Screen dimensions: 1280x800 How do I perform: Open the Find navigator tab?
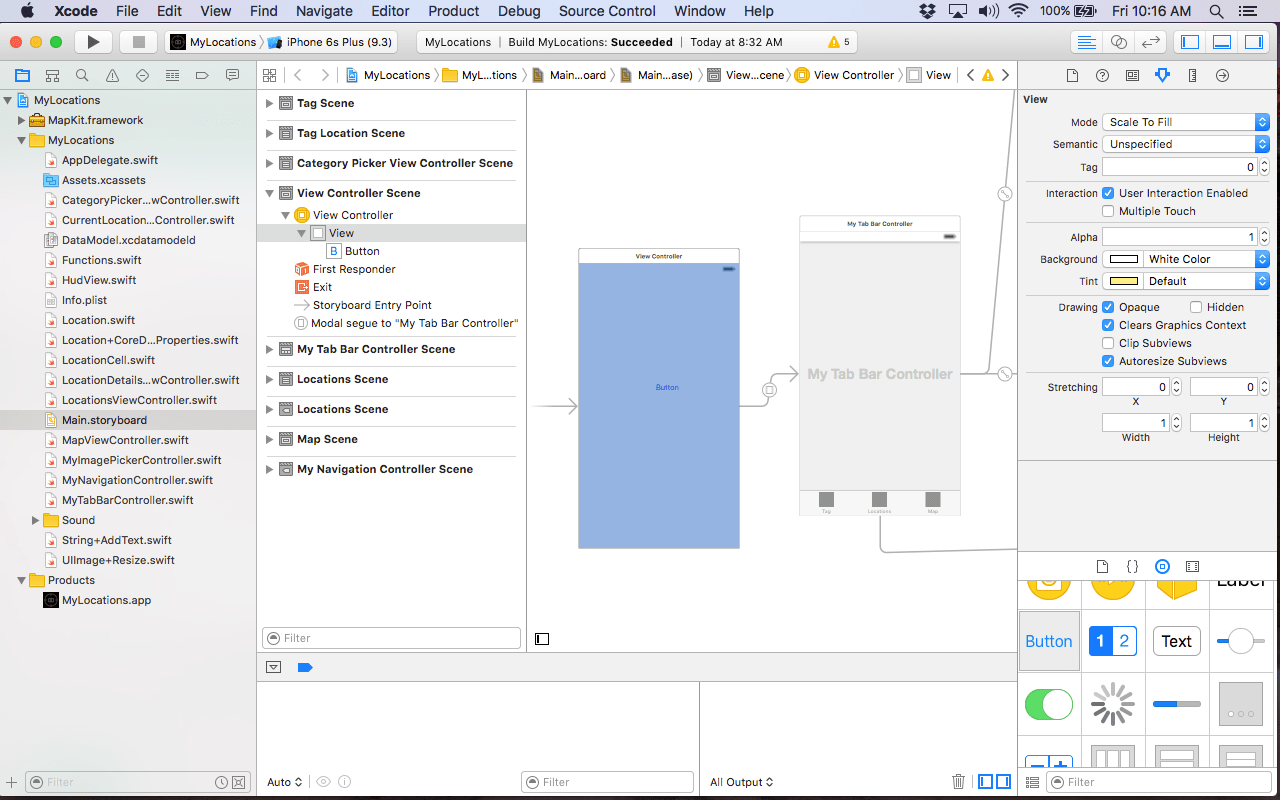[x=82, y=75]
